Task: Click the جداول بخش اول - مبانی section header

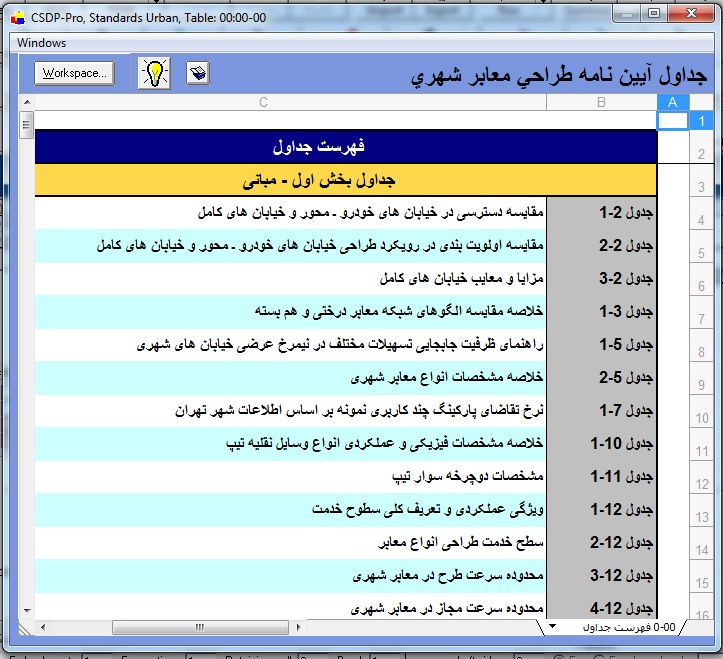Action: pyautogui.click(x=346, y=180)
